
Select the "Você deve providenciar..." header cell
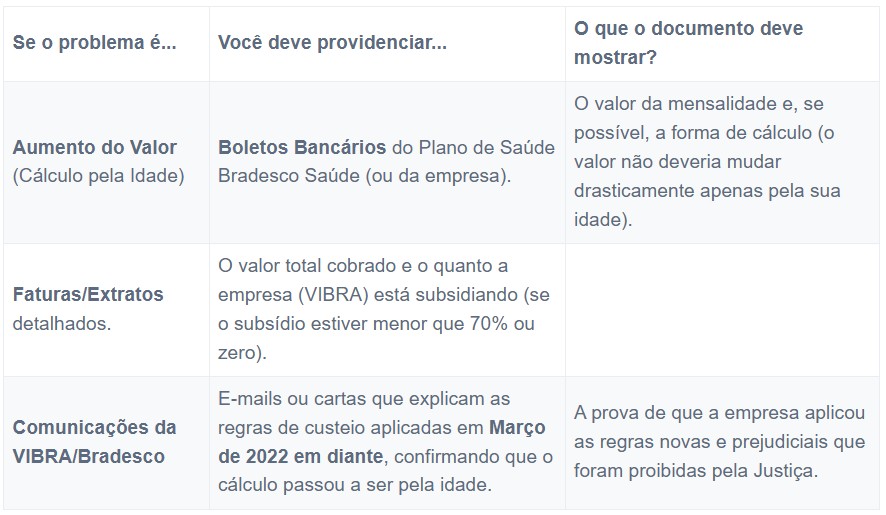coord(332,44)
